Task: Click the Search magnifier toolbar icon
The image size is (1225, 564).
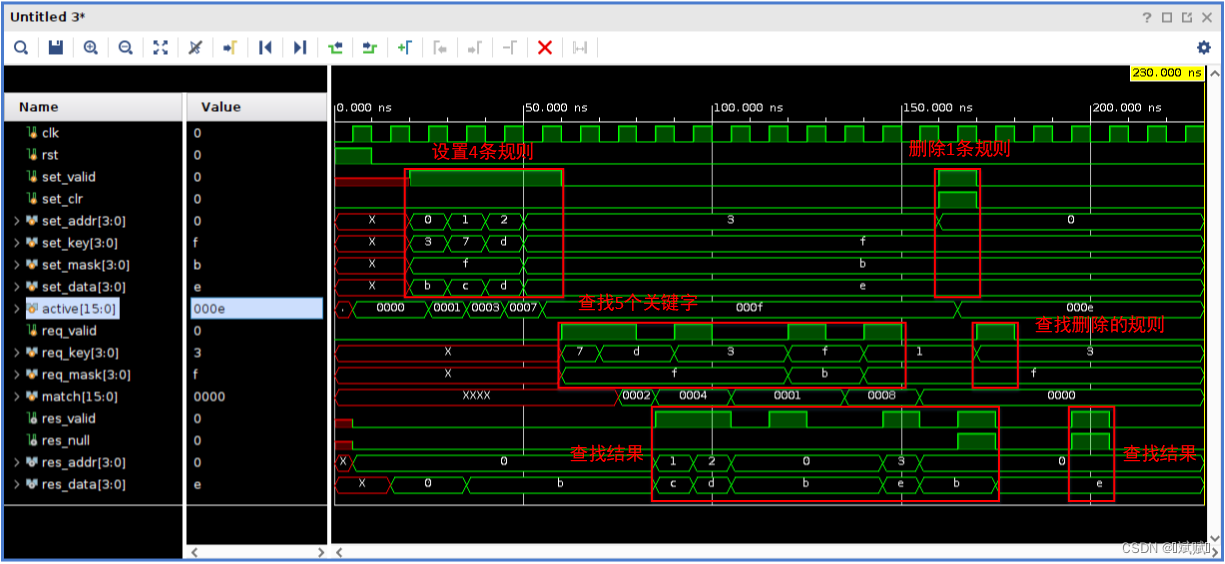Action: tap(21, 47)
